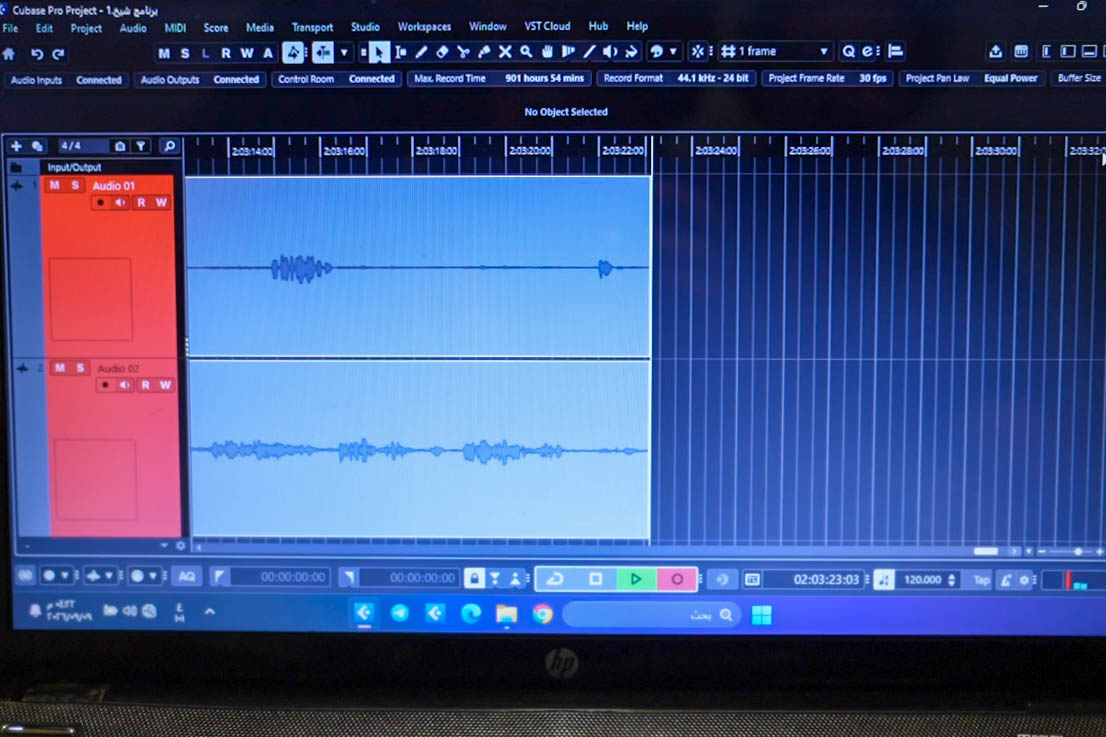Open the MIDI menu

(x=175, y=28)
